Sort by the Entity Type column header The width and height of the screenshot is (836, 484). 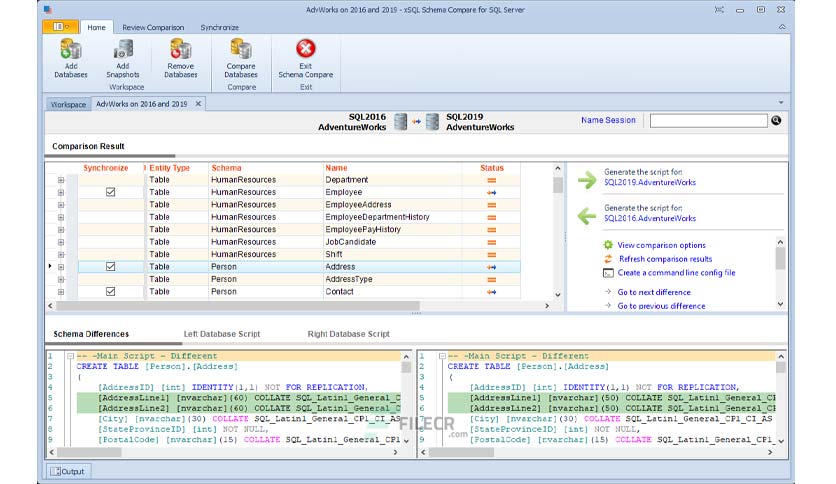170,168
